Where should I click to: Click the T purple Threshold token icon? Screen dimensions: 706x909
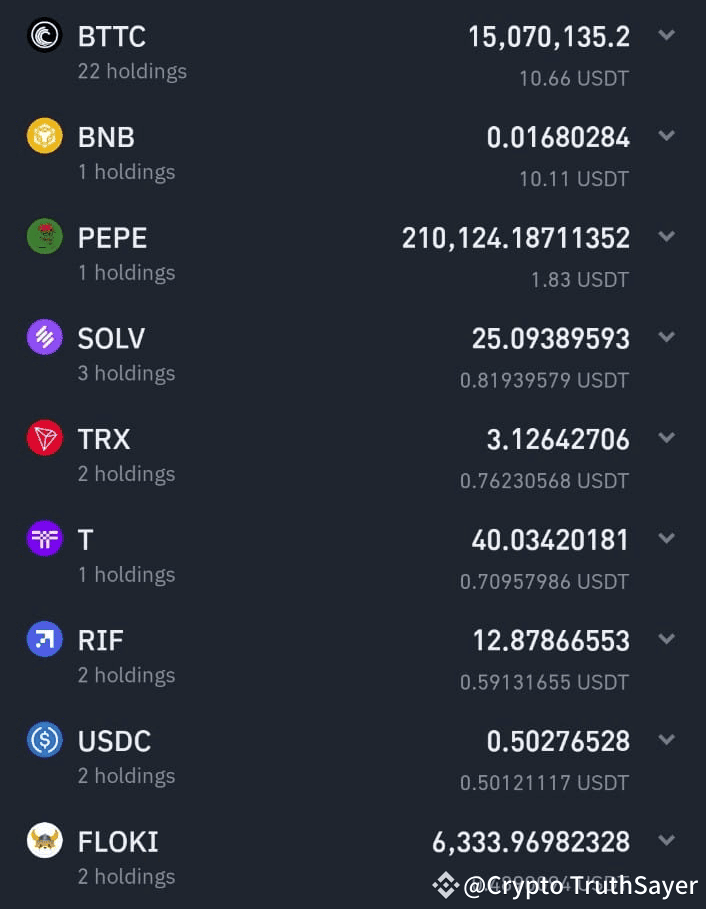42,539
